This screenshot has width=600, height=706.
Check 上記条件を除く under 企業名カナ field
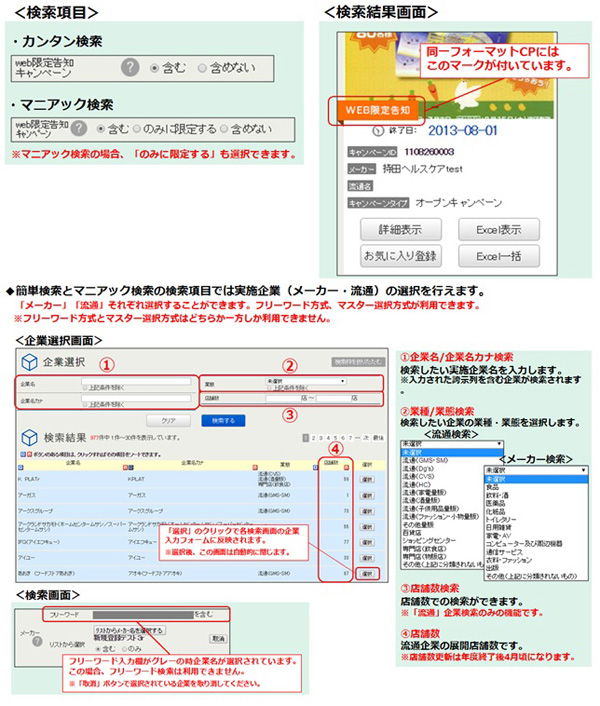(x=85, y=404)
